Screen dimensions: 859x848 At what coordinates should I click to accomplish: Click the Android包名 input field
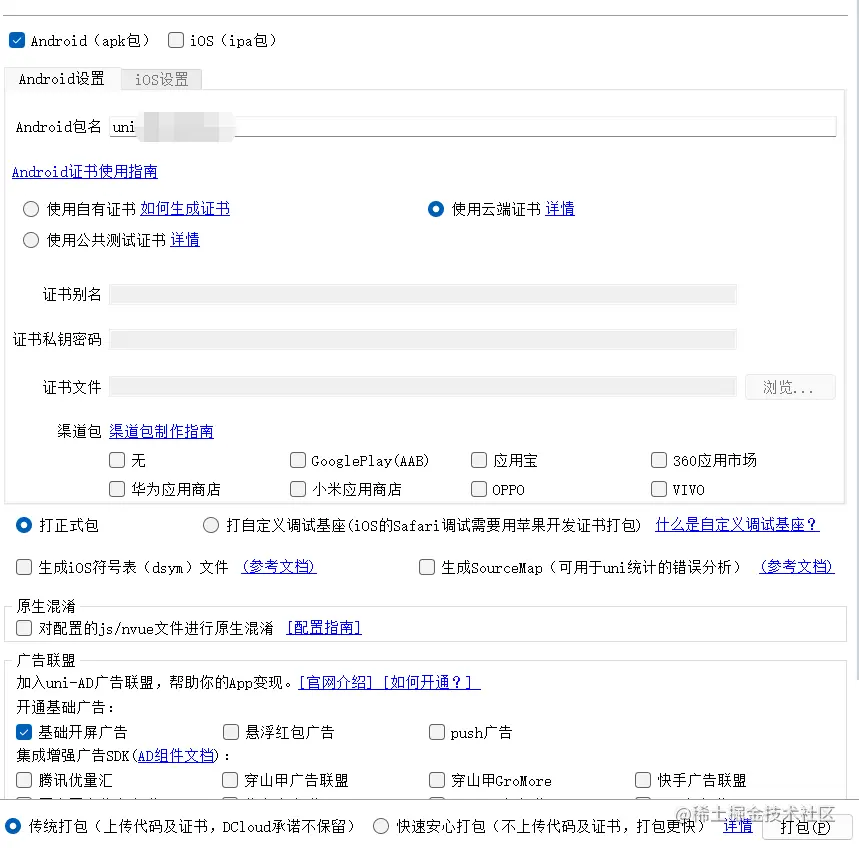point(473,127)
